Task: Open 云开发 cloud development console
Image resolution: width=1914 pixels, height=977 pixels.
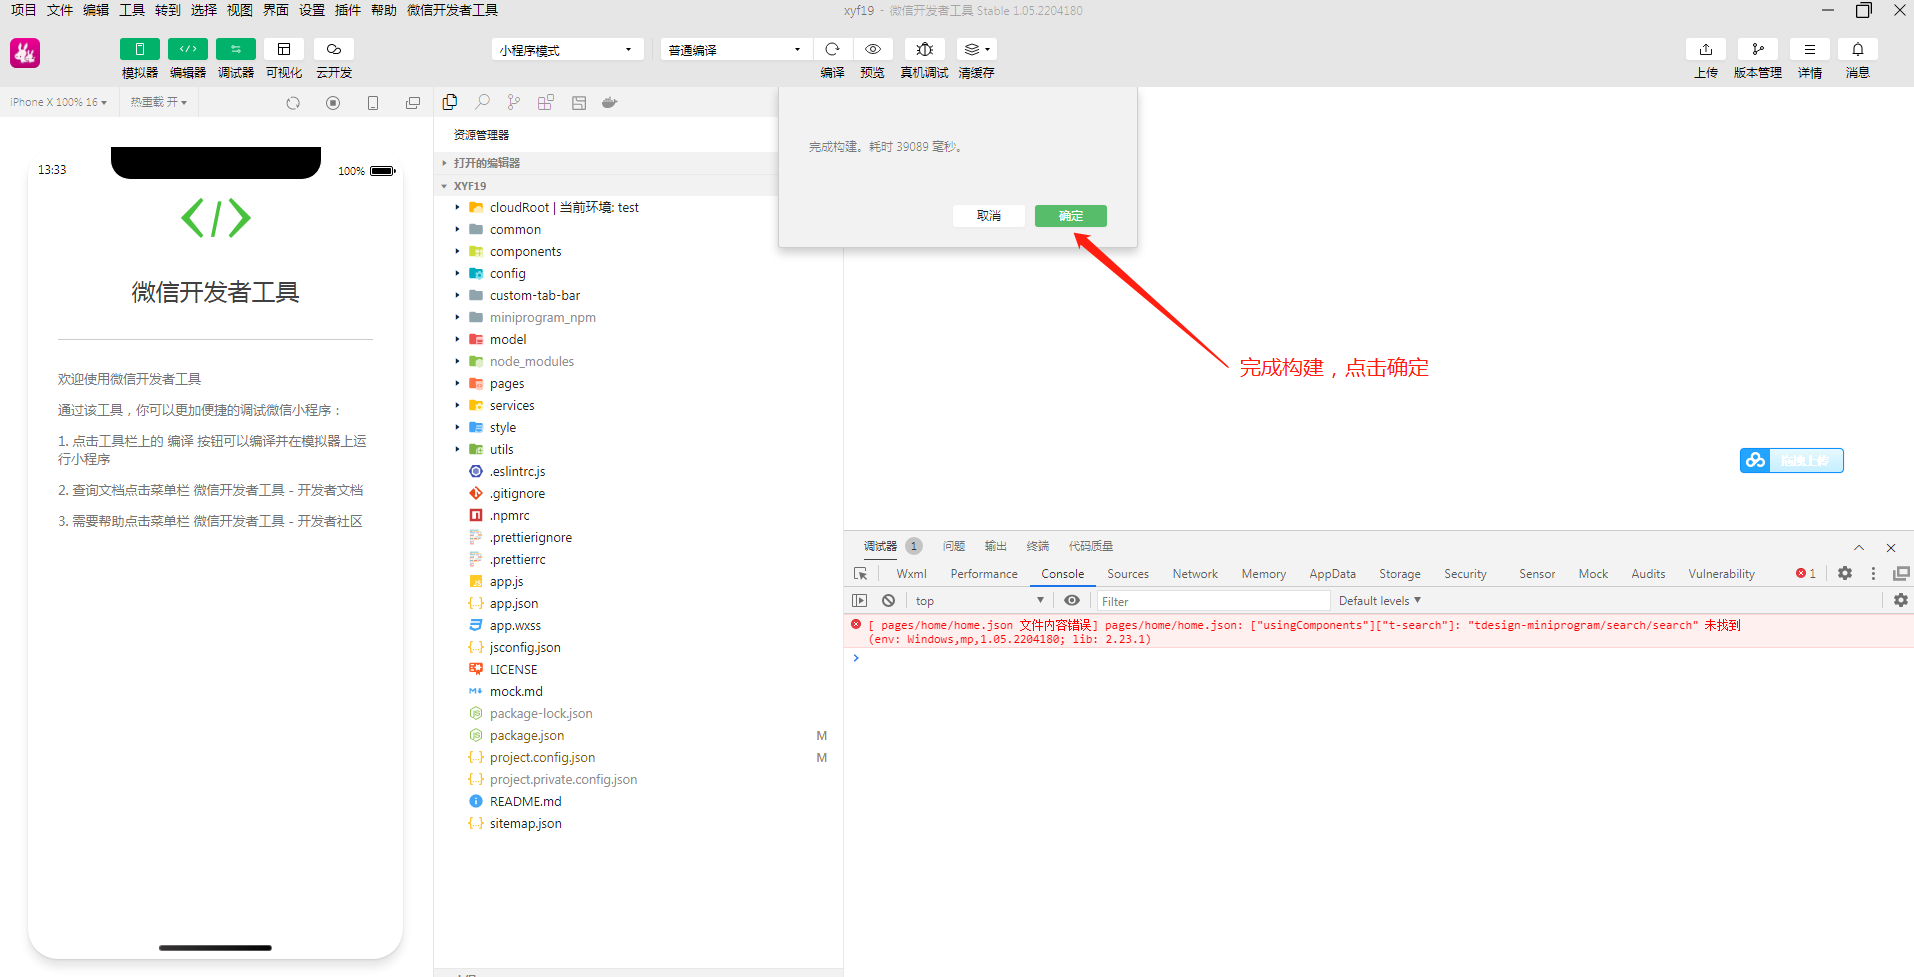Action: point(334,49)
